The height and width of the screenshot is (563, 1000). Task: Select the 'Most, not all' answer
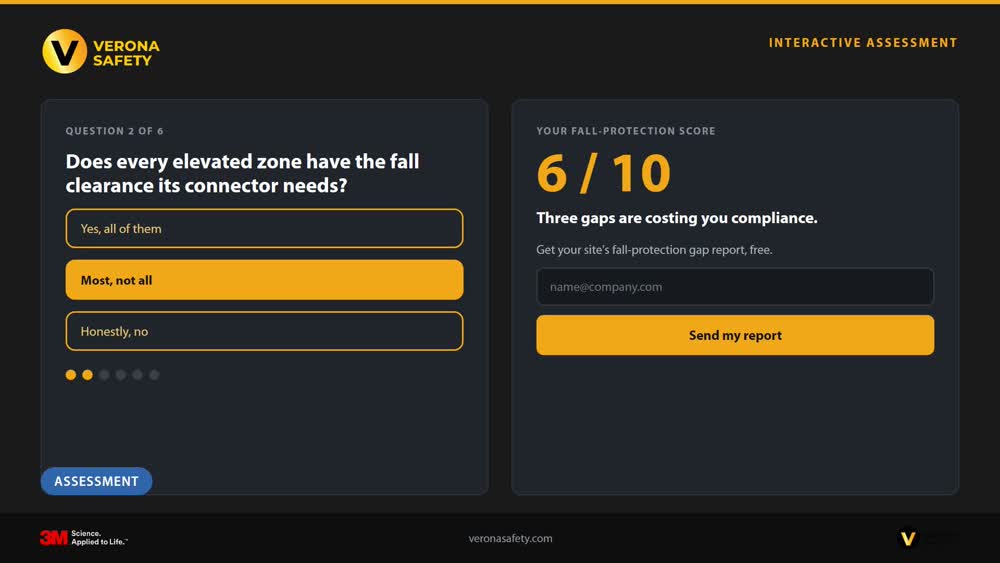(x=264, y=280)
